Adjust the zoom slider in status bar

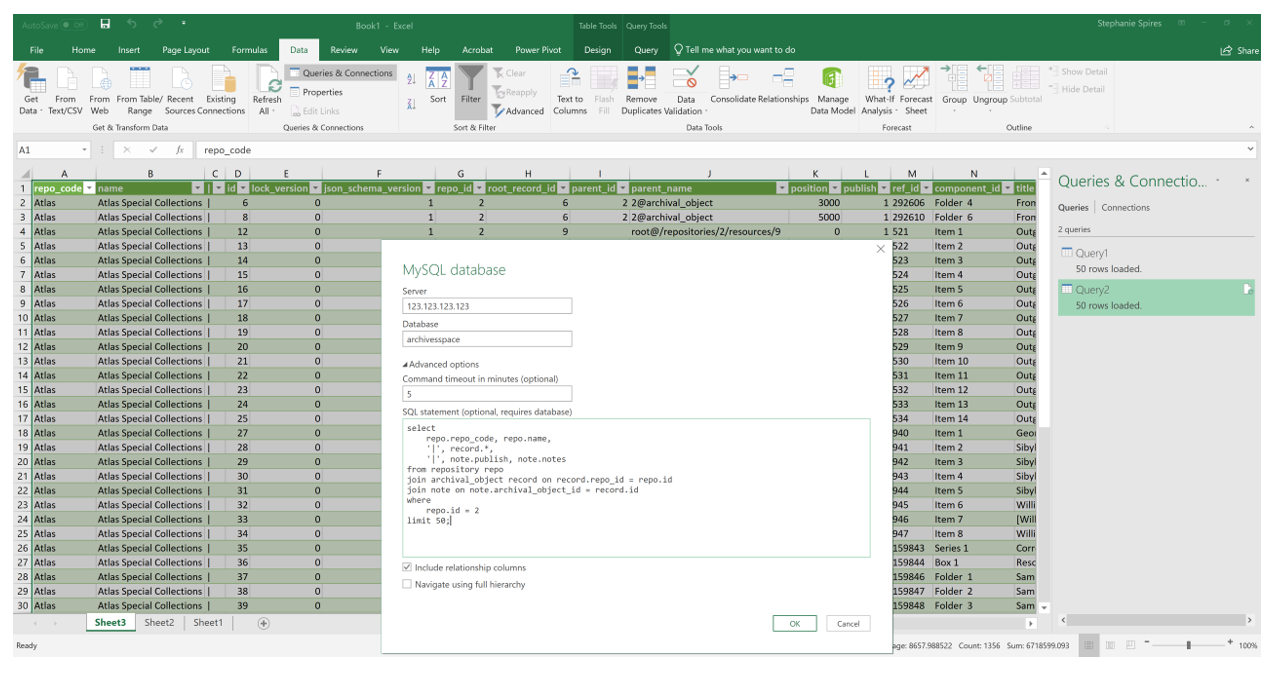point(1190,645)
